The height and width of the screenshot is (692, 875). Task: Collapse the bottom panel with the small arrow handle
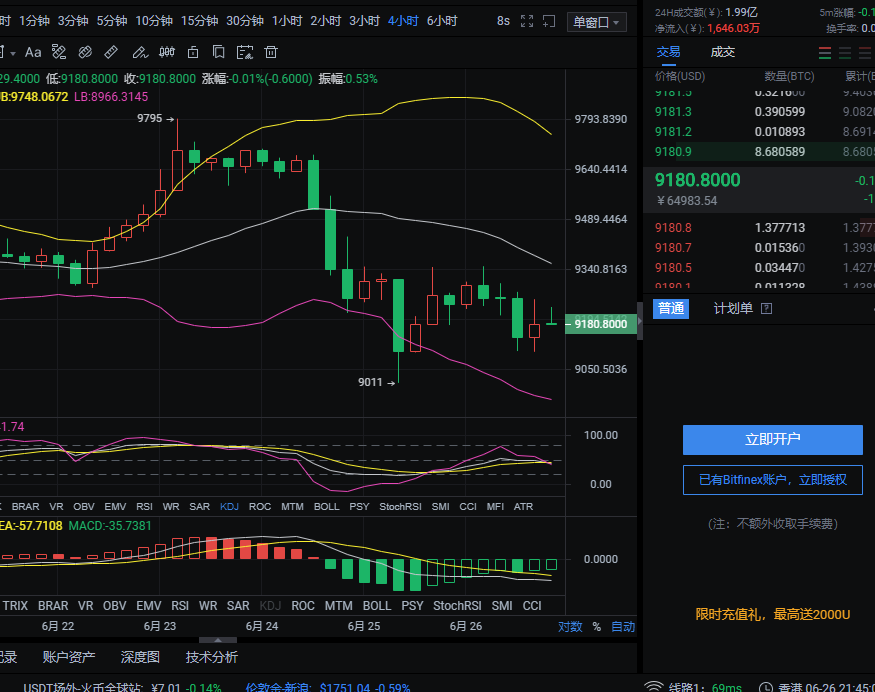216,638
